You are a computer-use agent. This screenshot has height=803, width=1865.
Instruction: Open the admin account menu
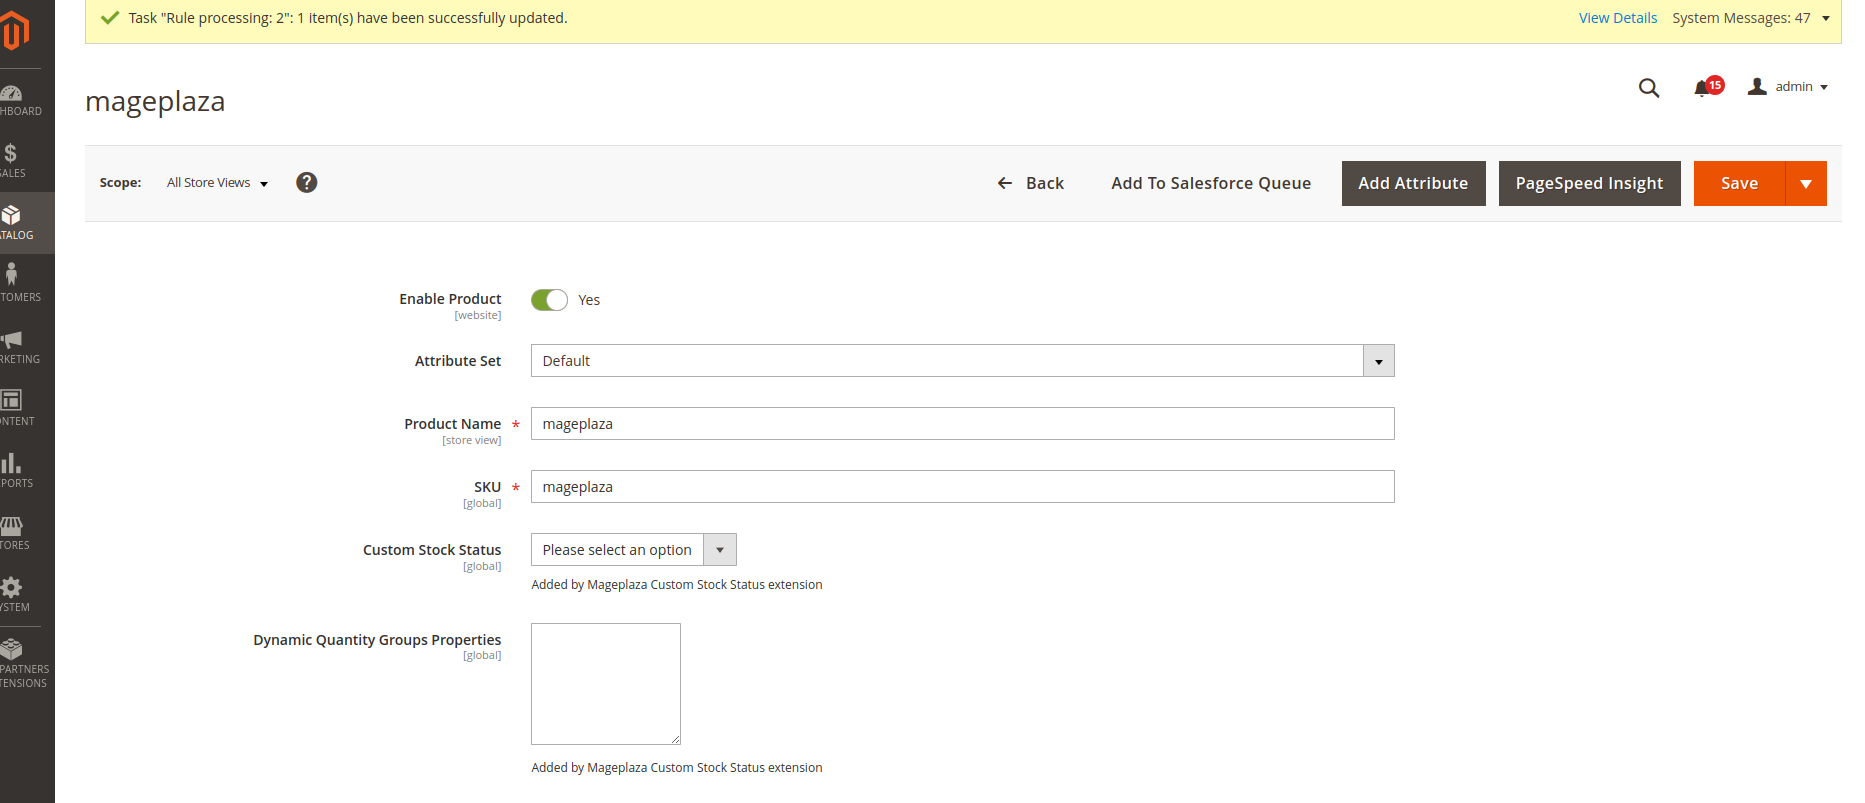1789,87
